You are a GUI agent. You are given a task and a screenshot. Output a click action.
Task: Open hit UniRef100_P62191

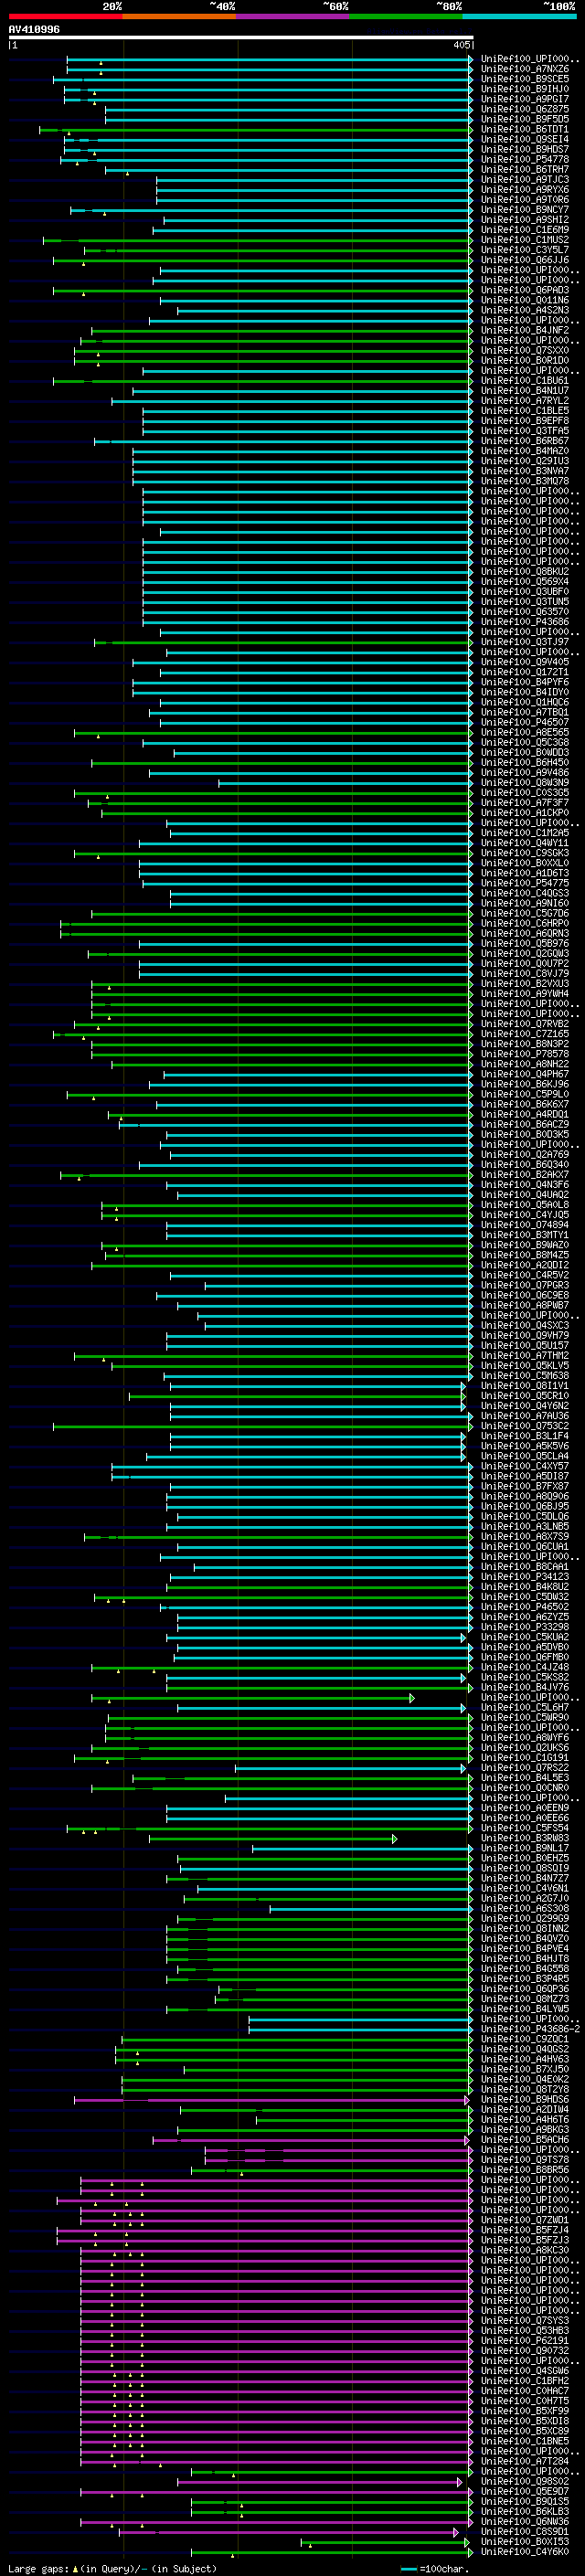[x=524, y=2340]
